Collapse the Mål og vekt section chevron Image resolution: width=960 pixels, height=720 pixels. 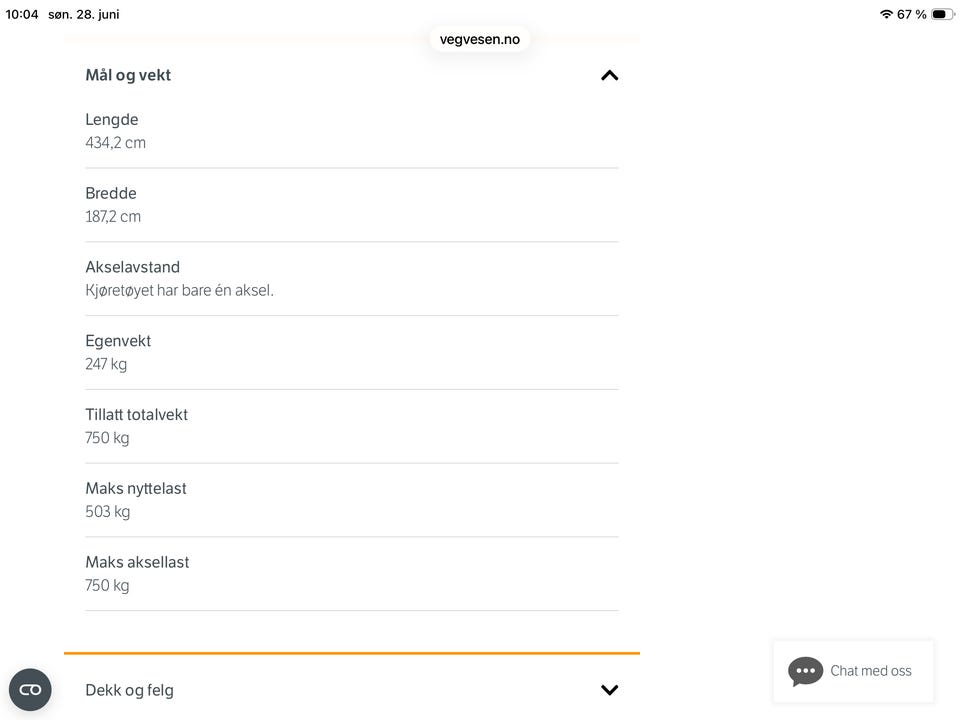click(x=609, y=75)
